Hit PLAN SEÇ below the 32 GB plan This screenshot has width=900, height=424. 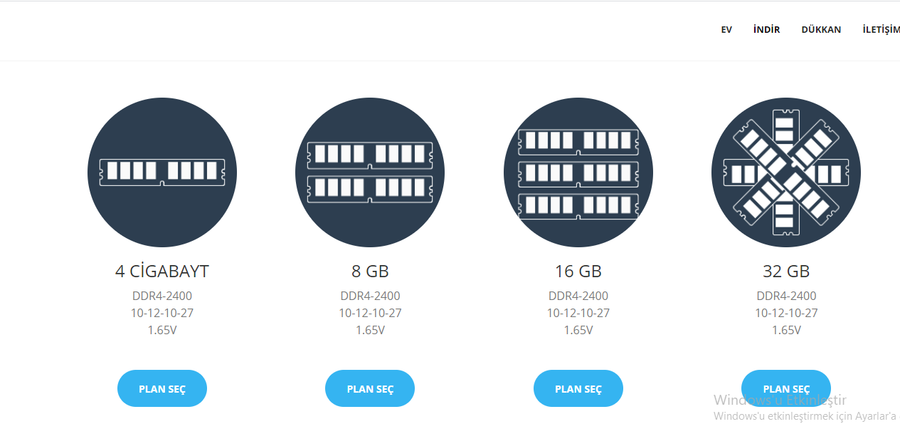tap(786, 389)
